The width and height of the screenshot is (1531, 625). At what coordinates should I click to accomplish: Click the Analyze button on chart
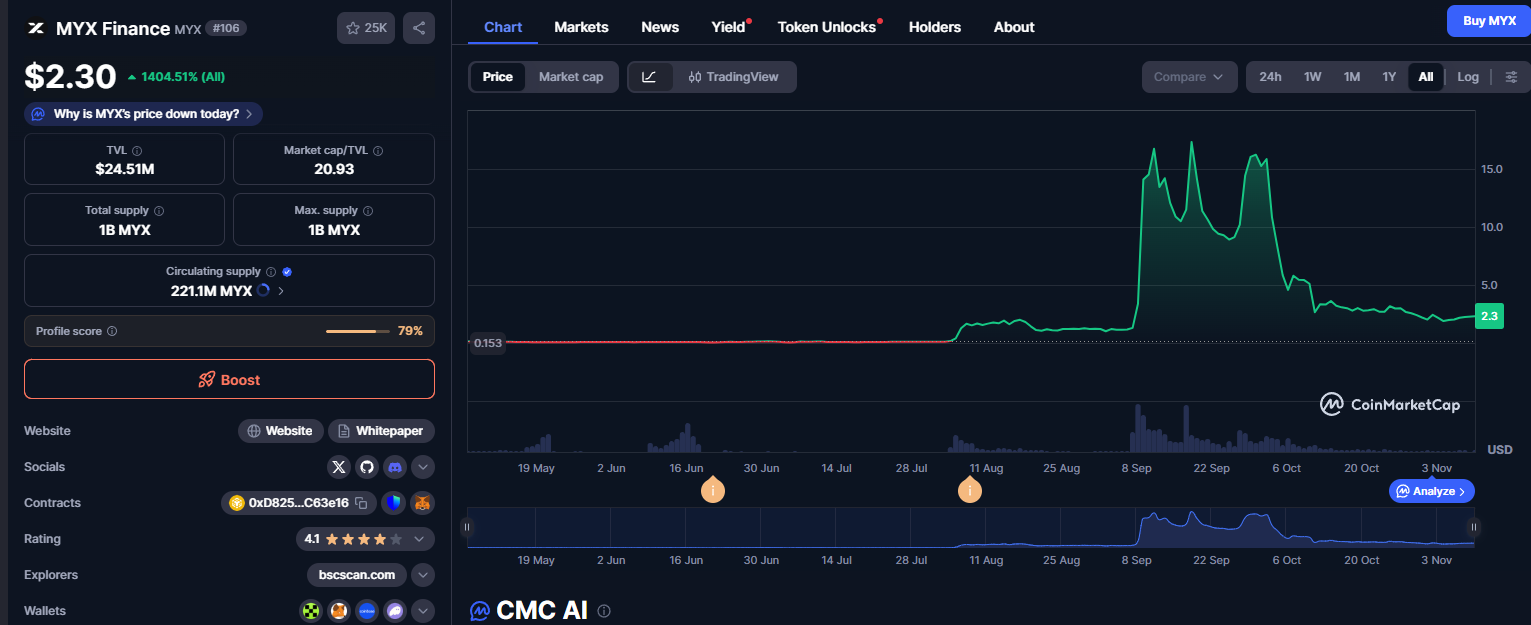[1432, 491]
